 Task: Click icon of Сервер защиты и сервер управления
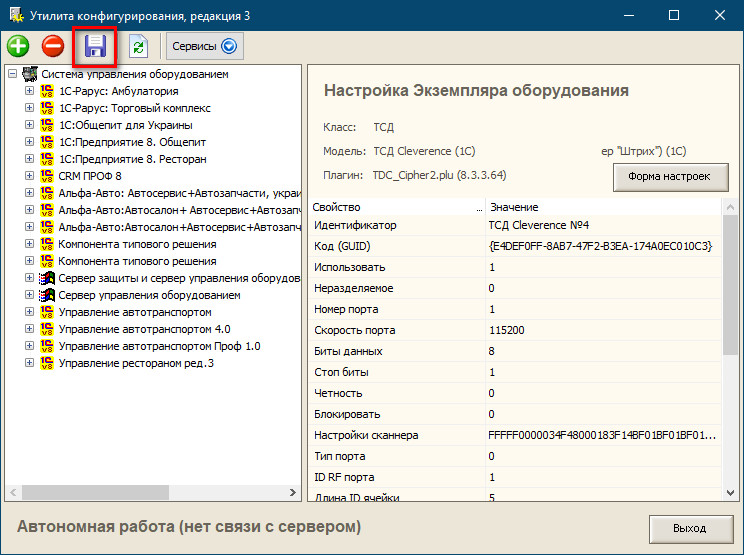[46, 278]
